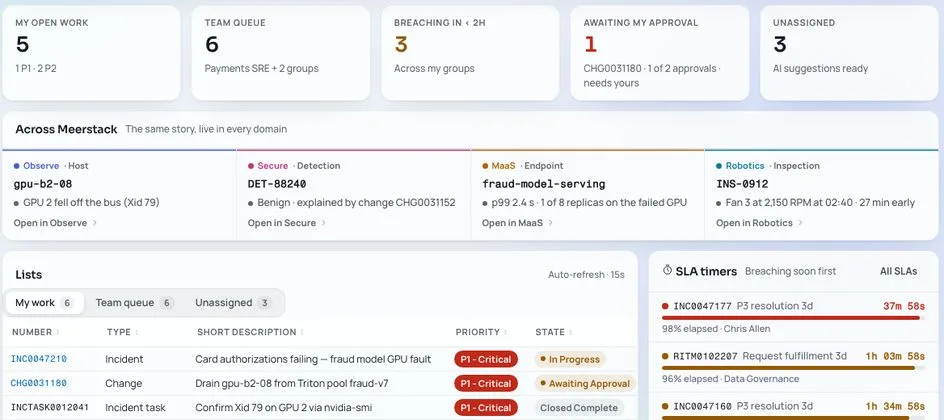
Task: Sort the list using PRIORITY sort icon
Action: 505,332
